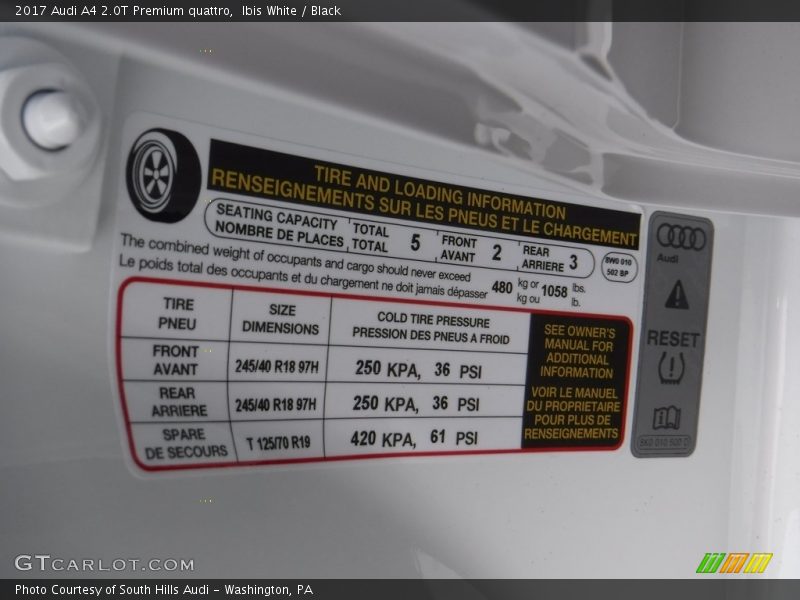800x600 pixels.
Task: Click the total seating value 5
Action: tap(415, 243)
